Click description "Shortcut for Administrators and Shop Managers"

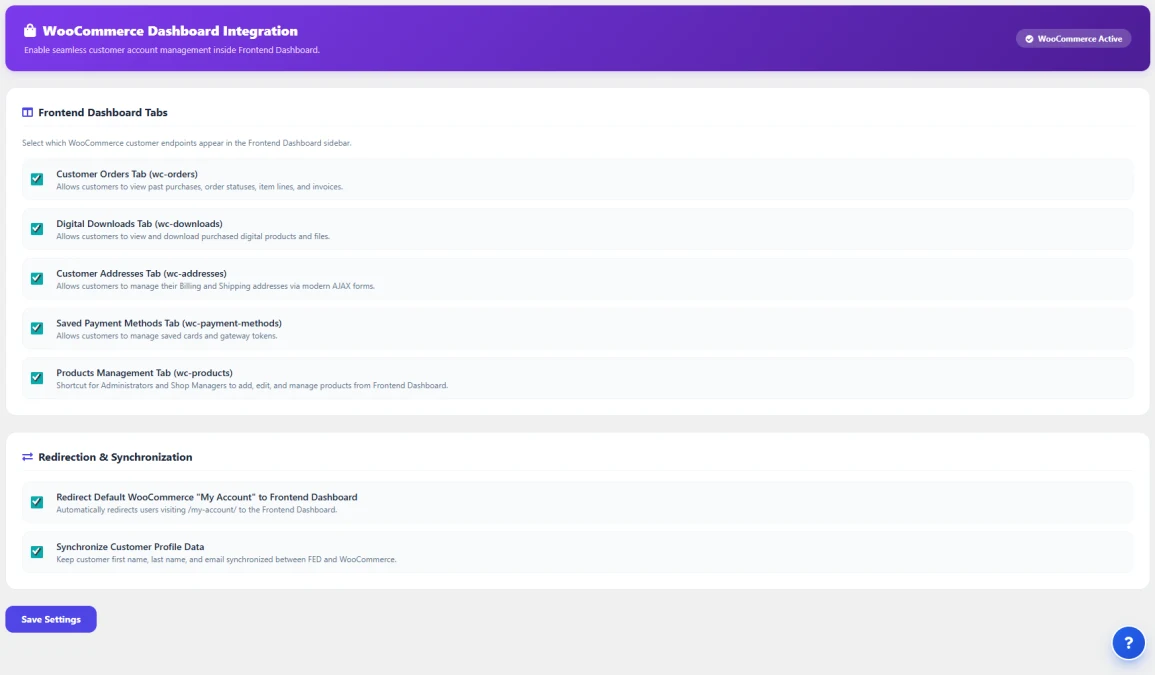tap(252, 385)
